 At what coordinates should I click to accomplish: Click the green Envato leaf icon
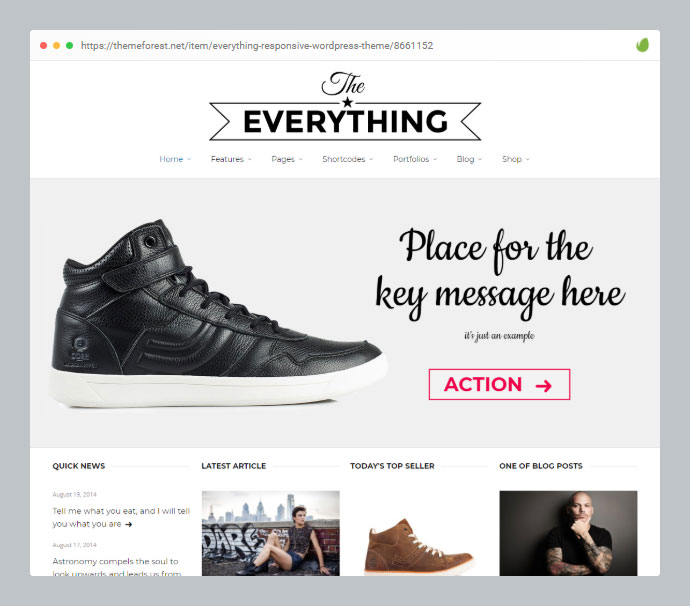pos(642,45)
